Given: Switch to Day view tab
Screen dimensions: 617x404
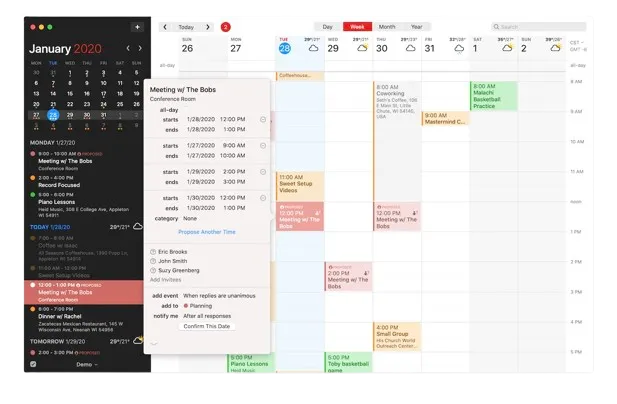Looking at the screenshot, I should (x=327, y=27).
